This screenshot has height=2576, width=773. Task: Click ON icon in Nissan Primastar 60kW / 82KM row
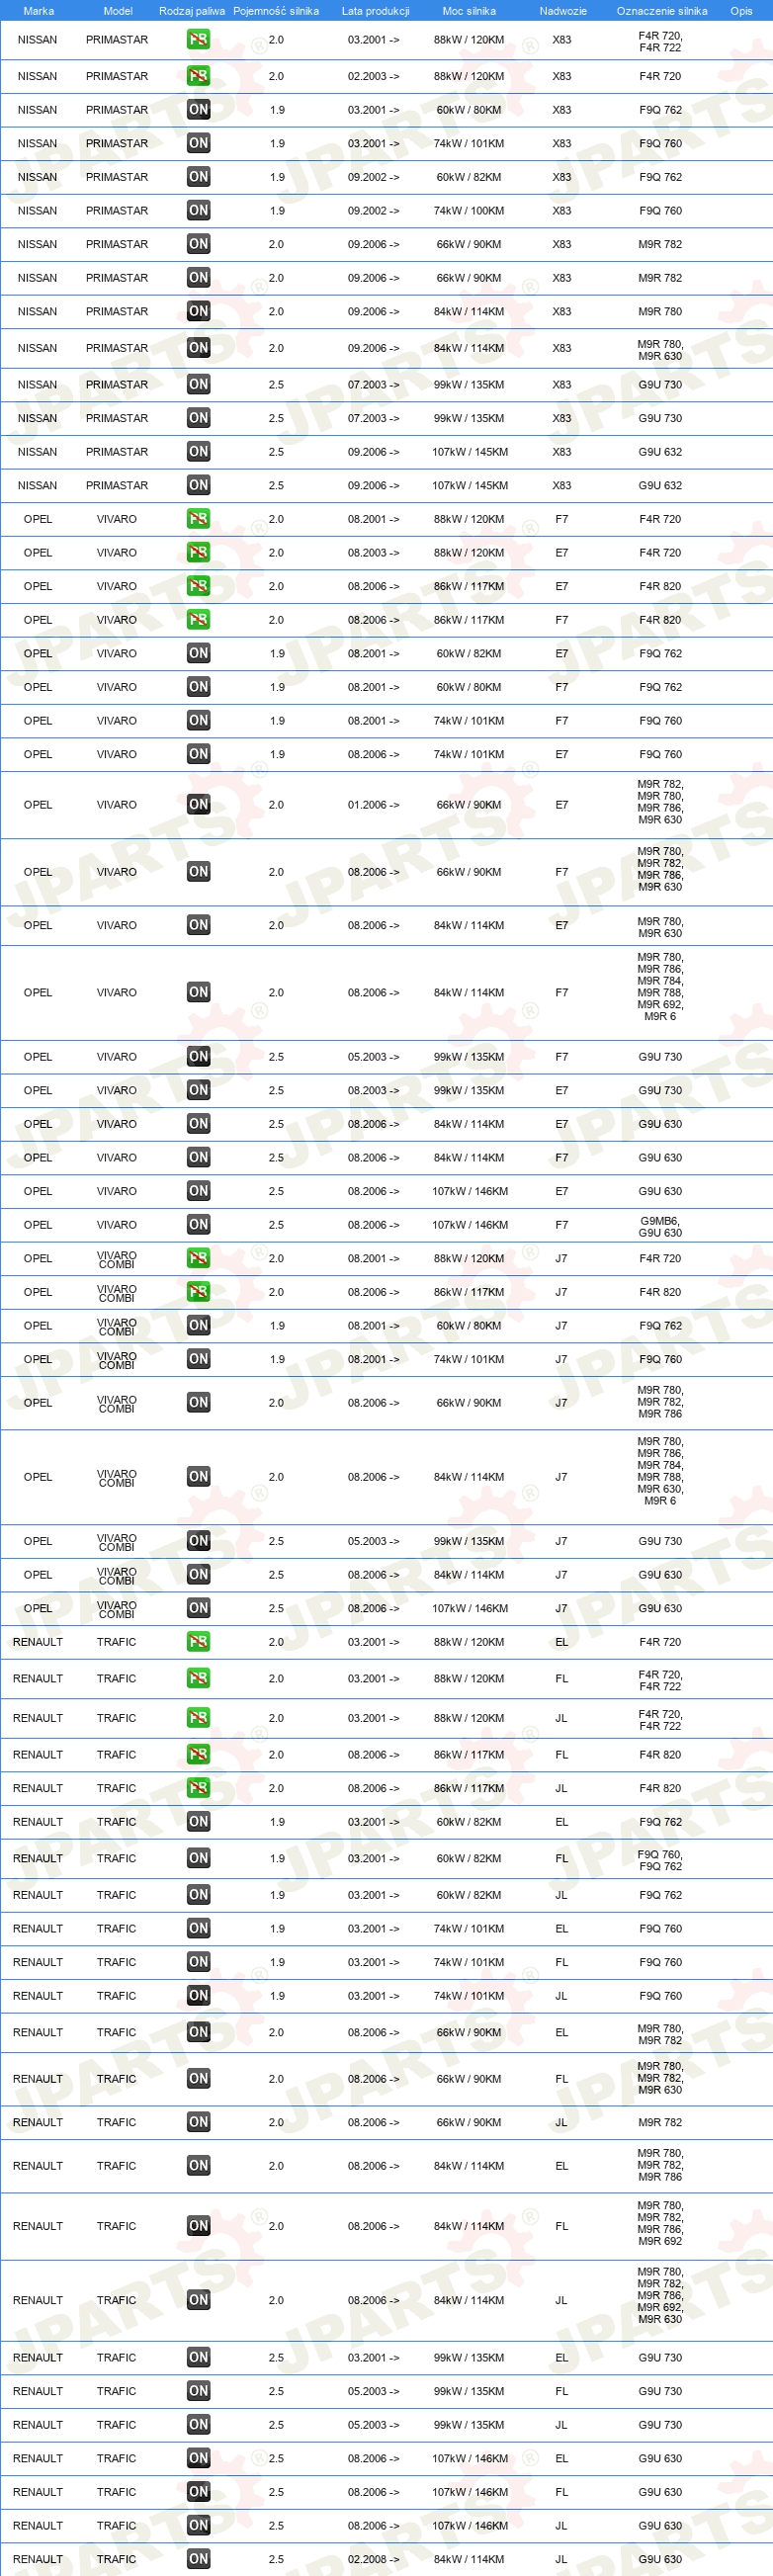click(x=198, y=177)
